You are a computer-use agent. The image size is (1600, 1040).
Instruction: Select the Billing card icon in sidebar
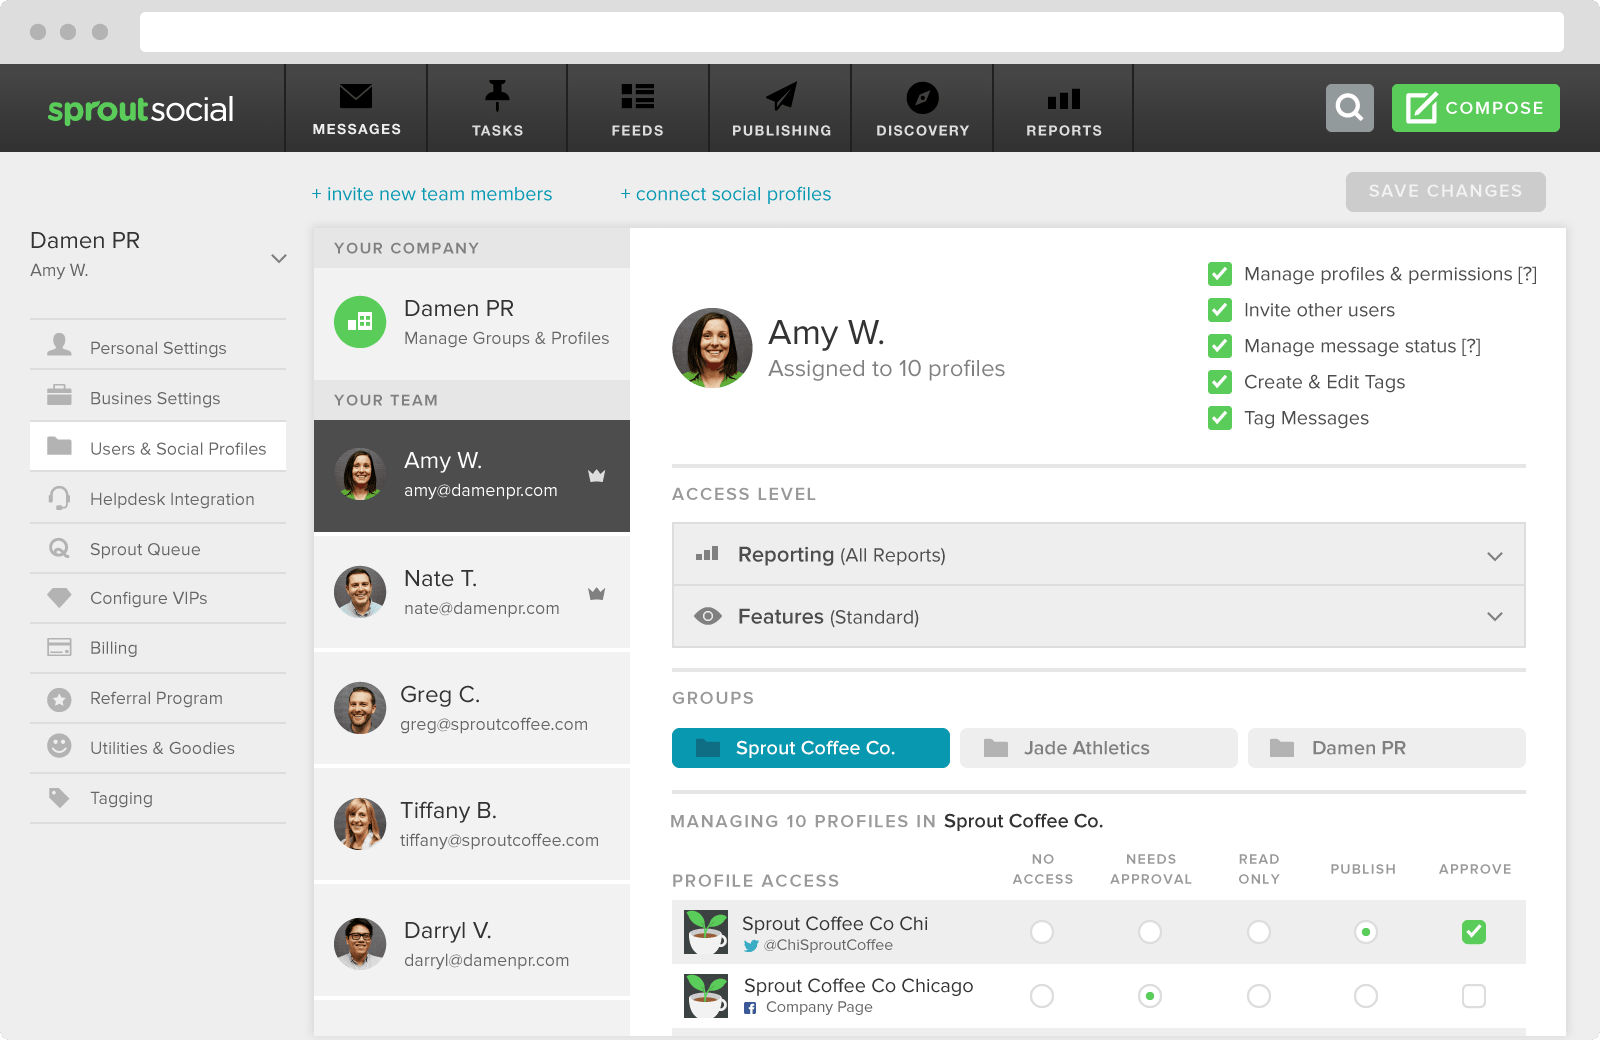[x=58, y=647]
